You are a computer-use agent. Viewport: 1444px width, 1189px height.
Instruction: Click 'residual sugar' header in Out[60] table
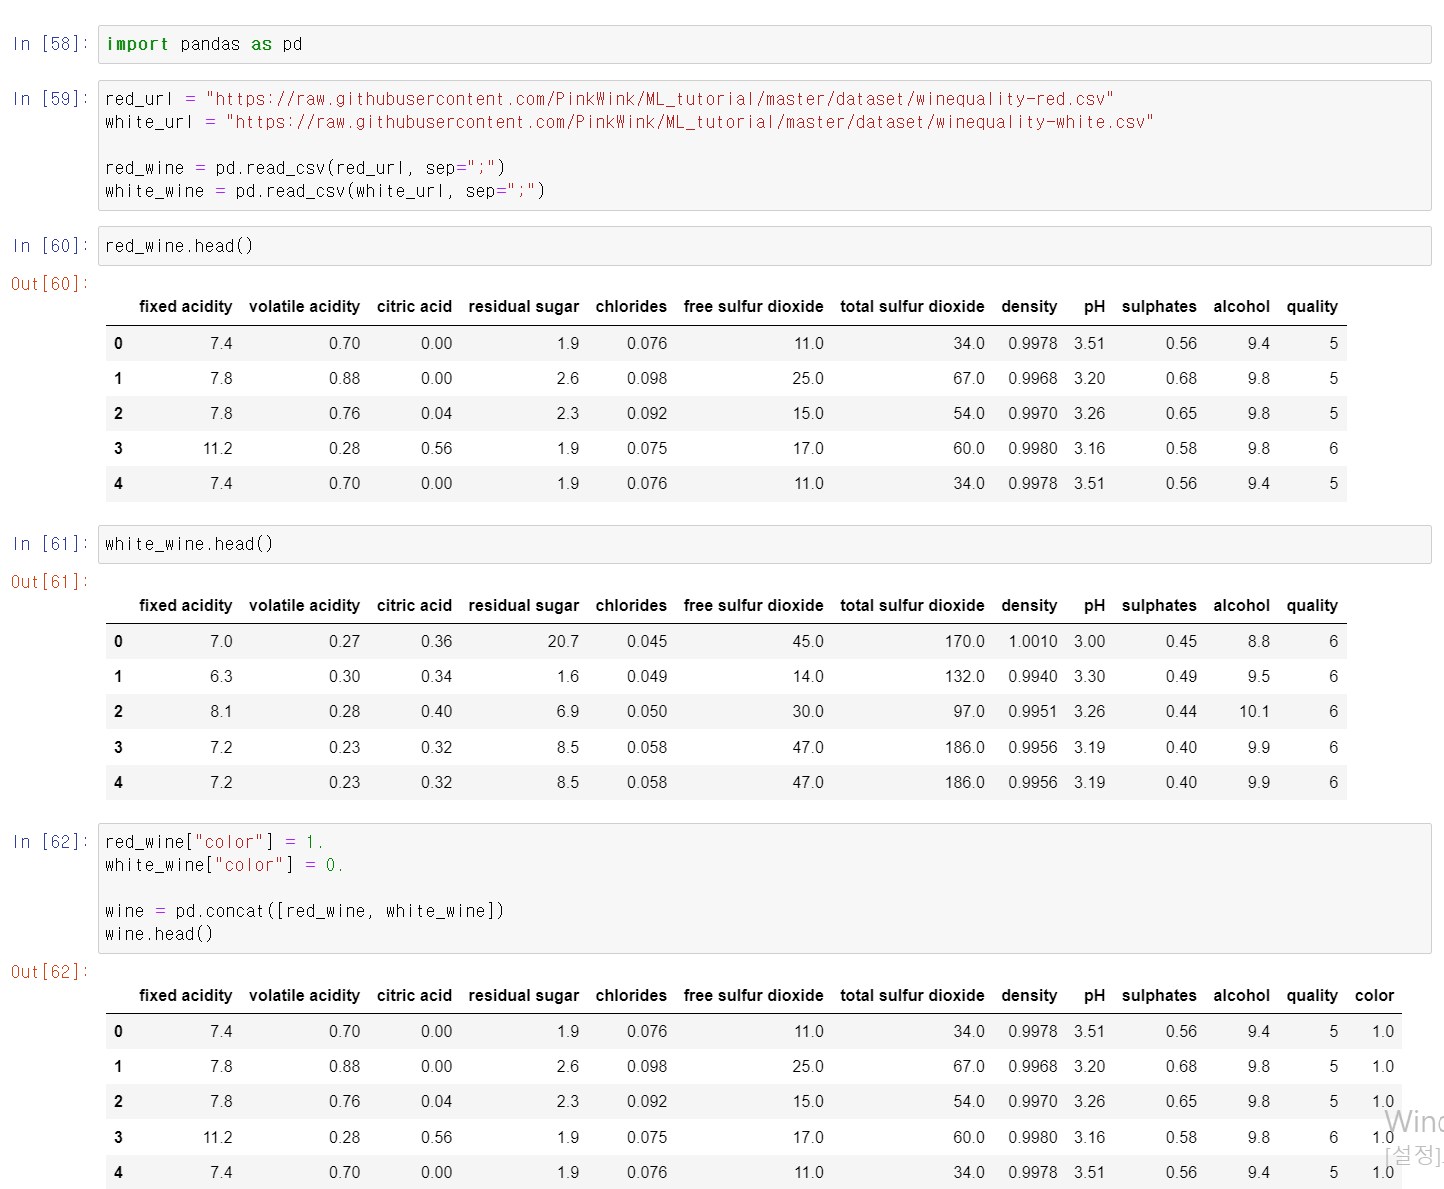point(524,307)
